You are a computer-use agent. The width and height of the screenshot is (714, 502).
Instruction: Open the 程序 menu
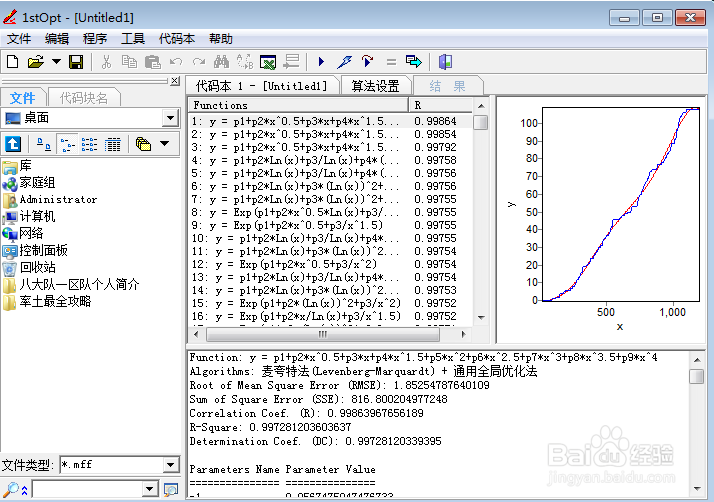pyautogui.click(x=95, y=39)
